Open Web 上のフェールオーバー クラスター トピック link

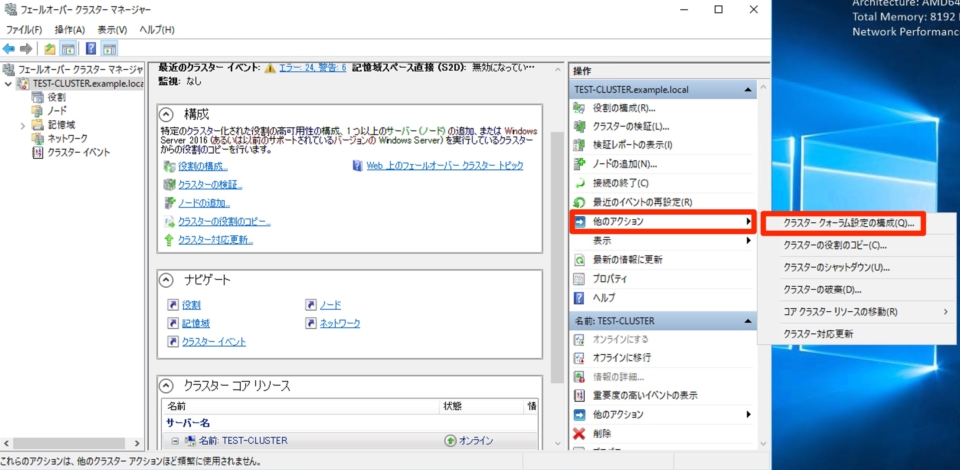pyautogui.click(x=445, y=166)
